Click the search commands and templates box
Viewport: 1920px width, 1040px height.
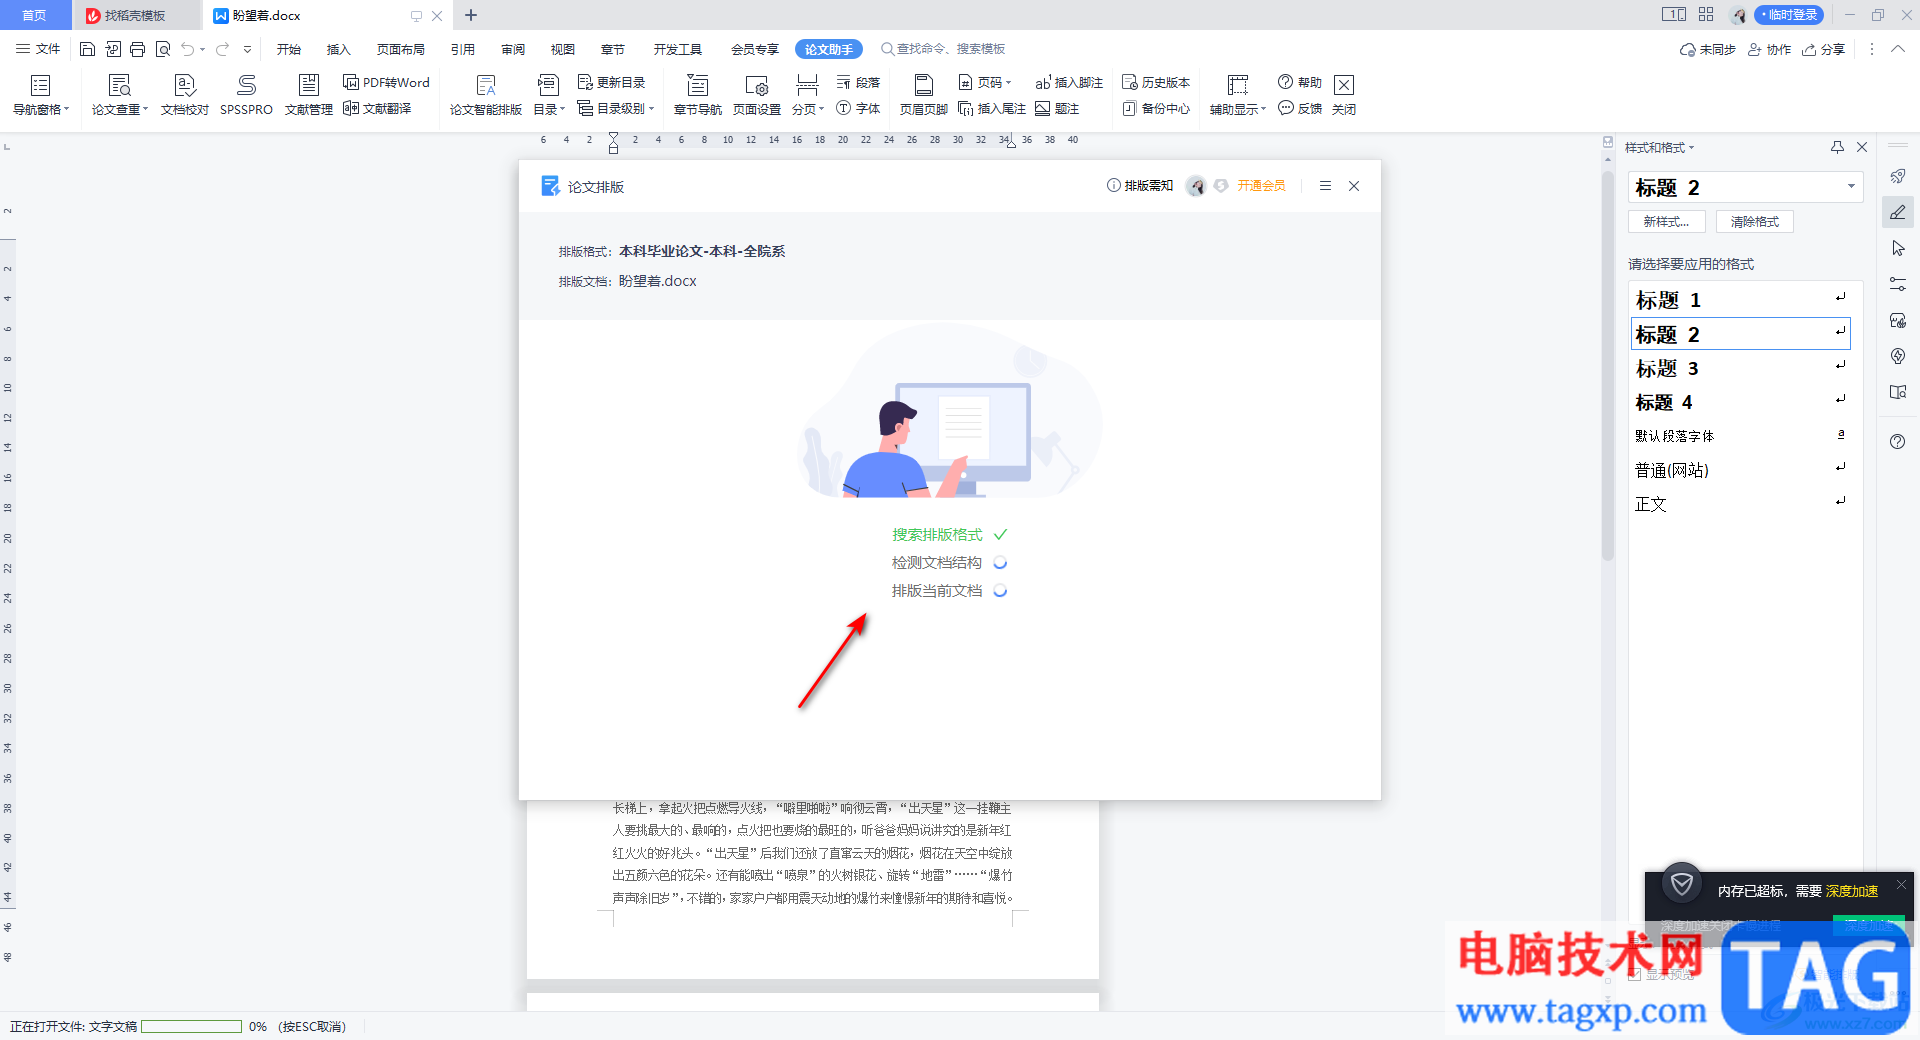[944, 49]
